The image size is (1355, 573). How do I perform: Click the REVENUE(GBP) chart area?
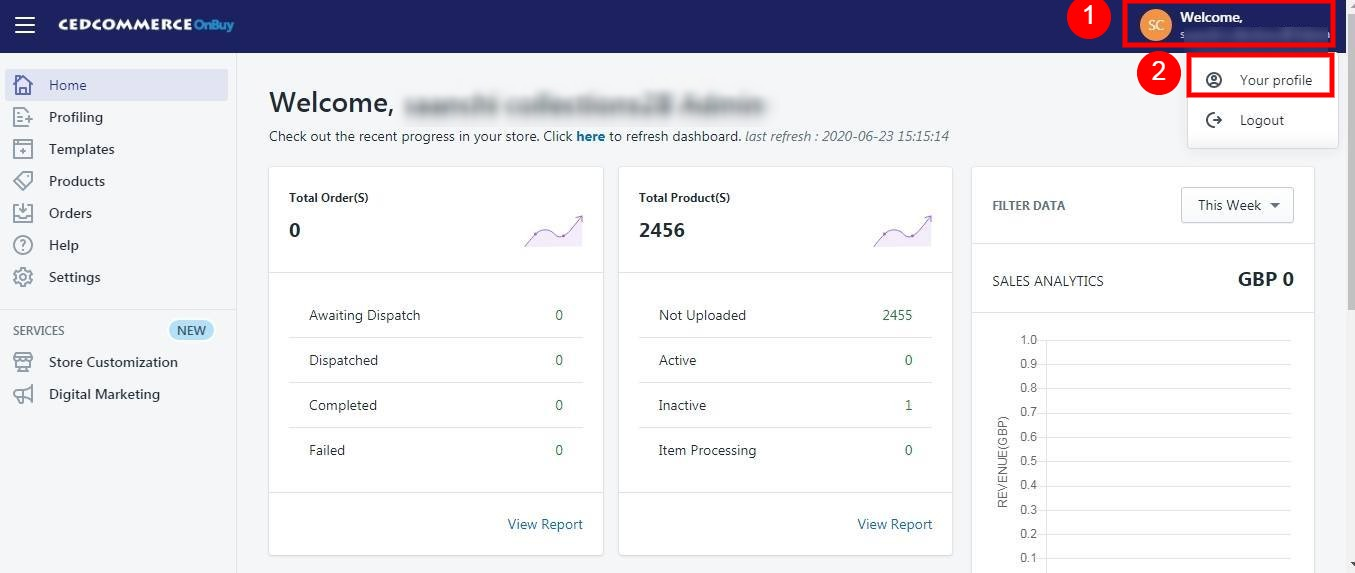[x=1143, y=455]
